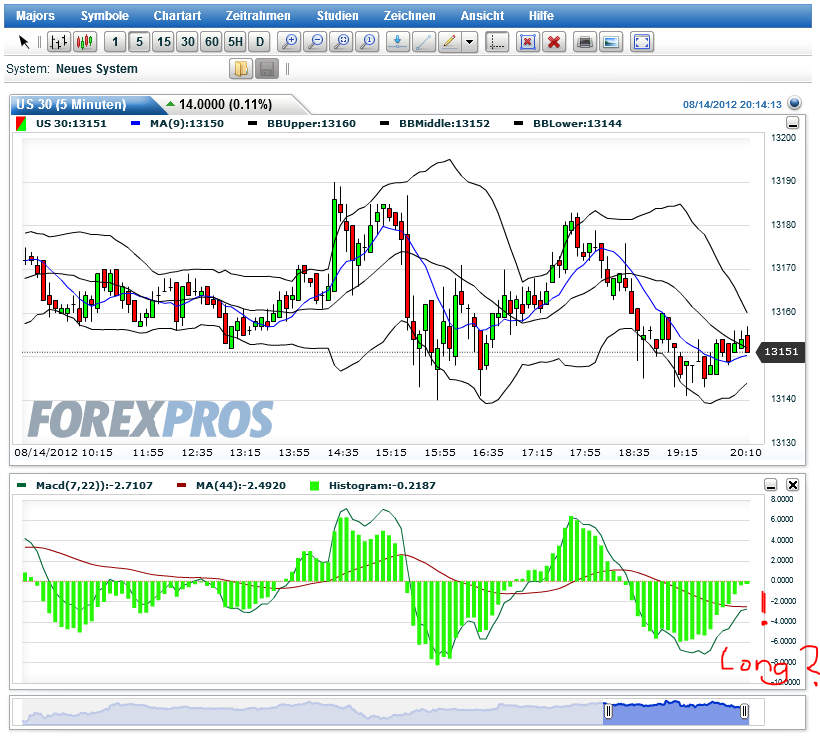Set the daily D timeframe
This screenshot has height=742, width=820.
(260, 42)
